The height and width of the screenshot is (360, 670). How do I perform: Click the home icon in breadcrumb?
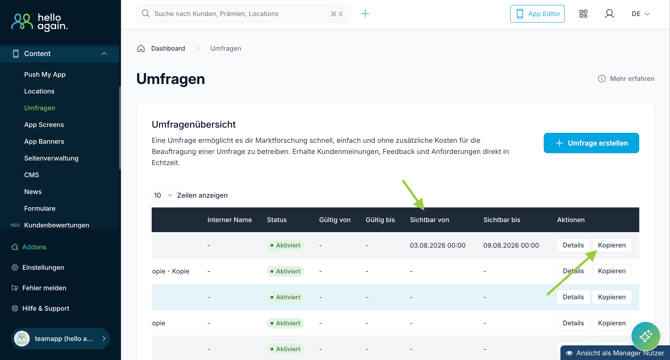[141, 48]
